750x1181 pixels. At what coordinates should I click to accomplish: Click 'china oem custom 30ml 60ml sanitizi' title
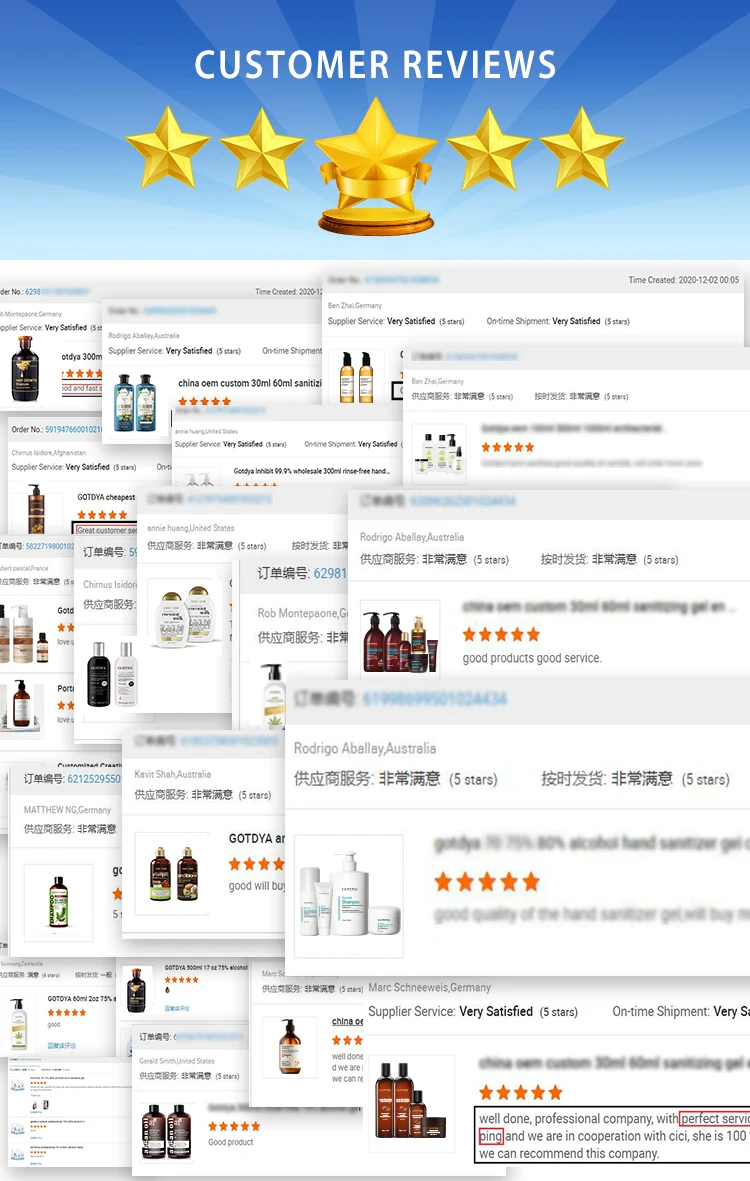pos(250,383)
